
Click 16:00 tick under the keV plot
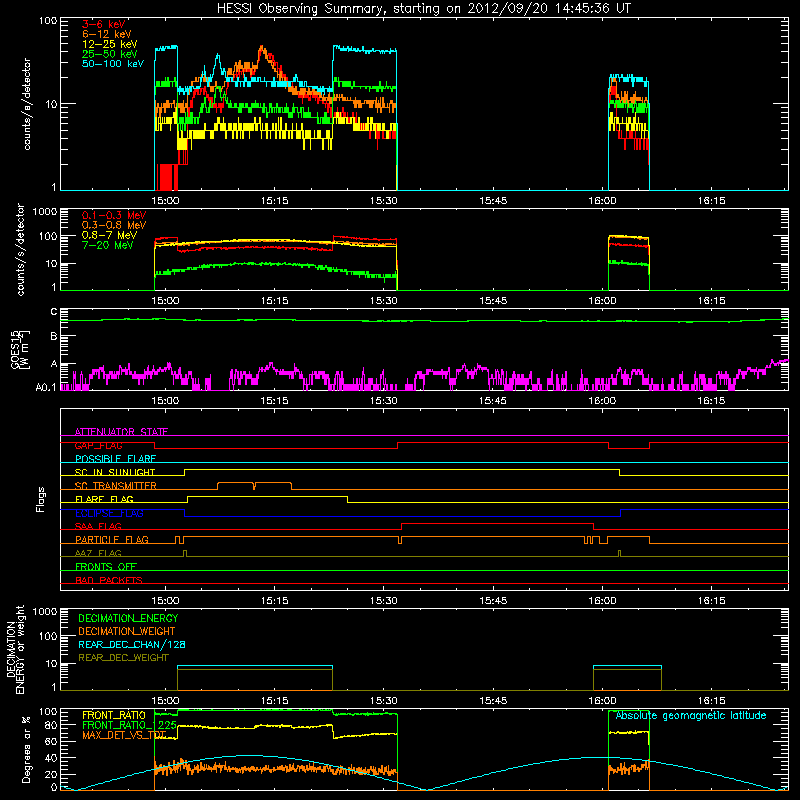[x=602, y=201]
